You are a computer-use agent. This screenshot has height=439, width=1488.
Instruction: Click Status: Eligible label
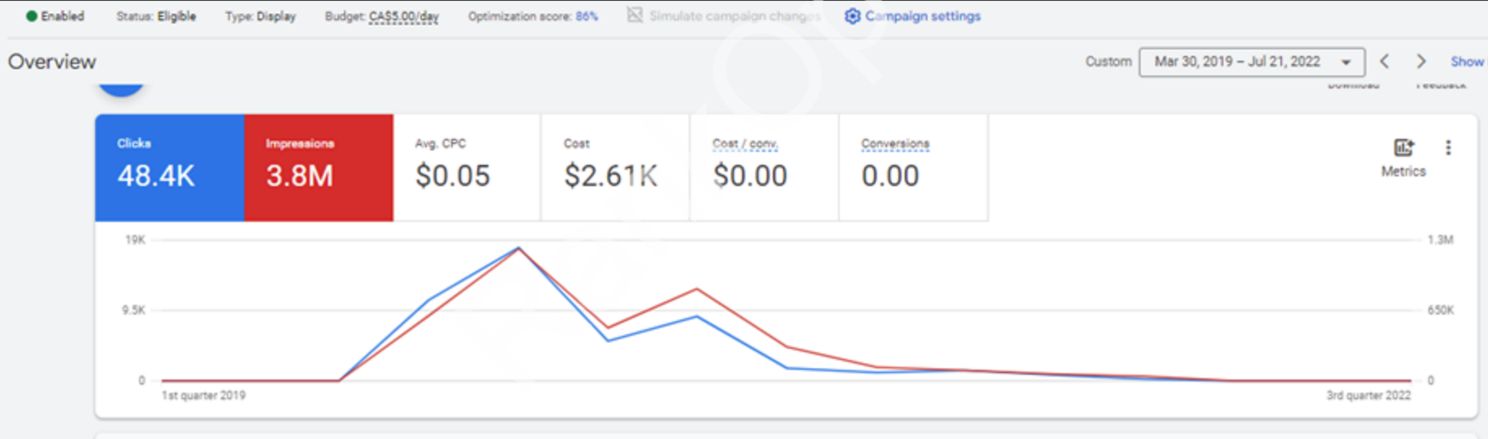coord(156,17)
